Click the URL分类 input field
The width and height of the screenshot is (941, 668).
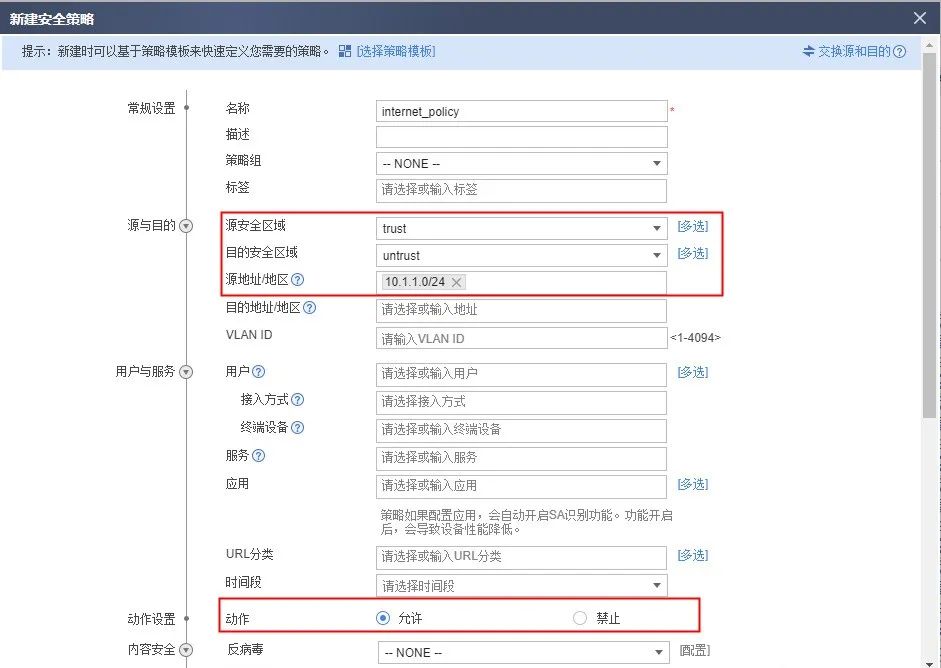522,558
